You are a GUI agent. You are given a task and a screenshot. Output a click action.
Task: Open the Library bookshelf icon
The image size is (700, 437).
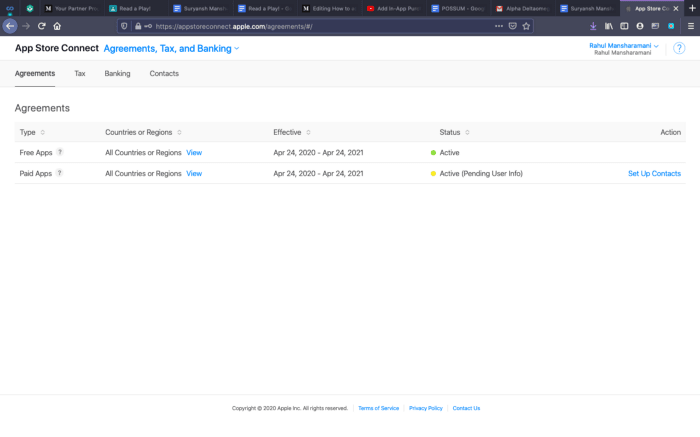608,26
